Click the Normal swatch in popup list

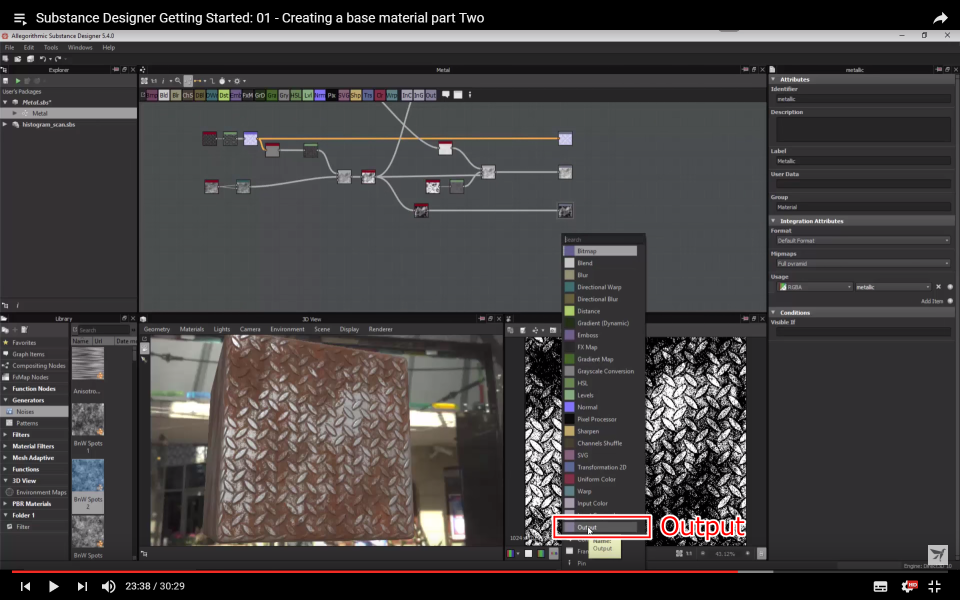pyautogui.click(x=569, y=407)
